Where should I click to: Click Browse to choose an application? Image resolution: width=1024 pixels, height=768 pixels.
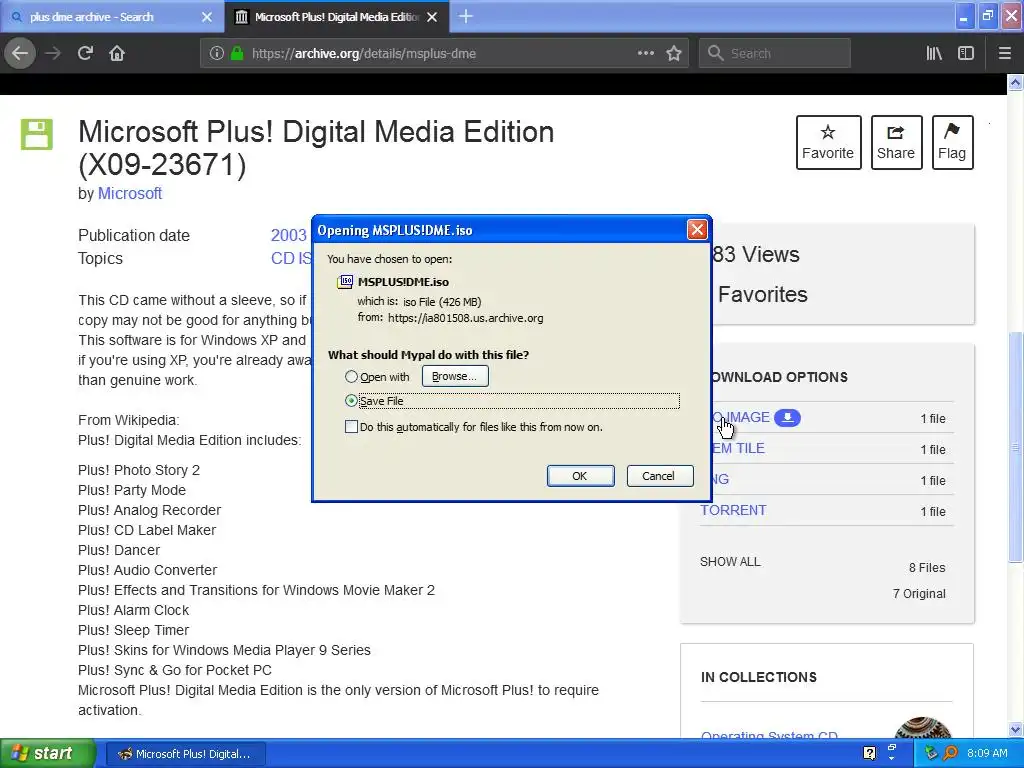[x=455, y=376]
